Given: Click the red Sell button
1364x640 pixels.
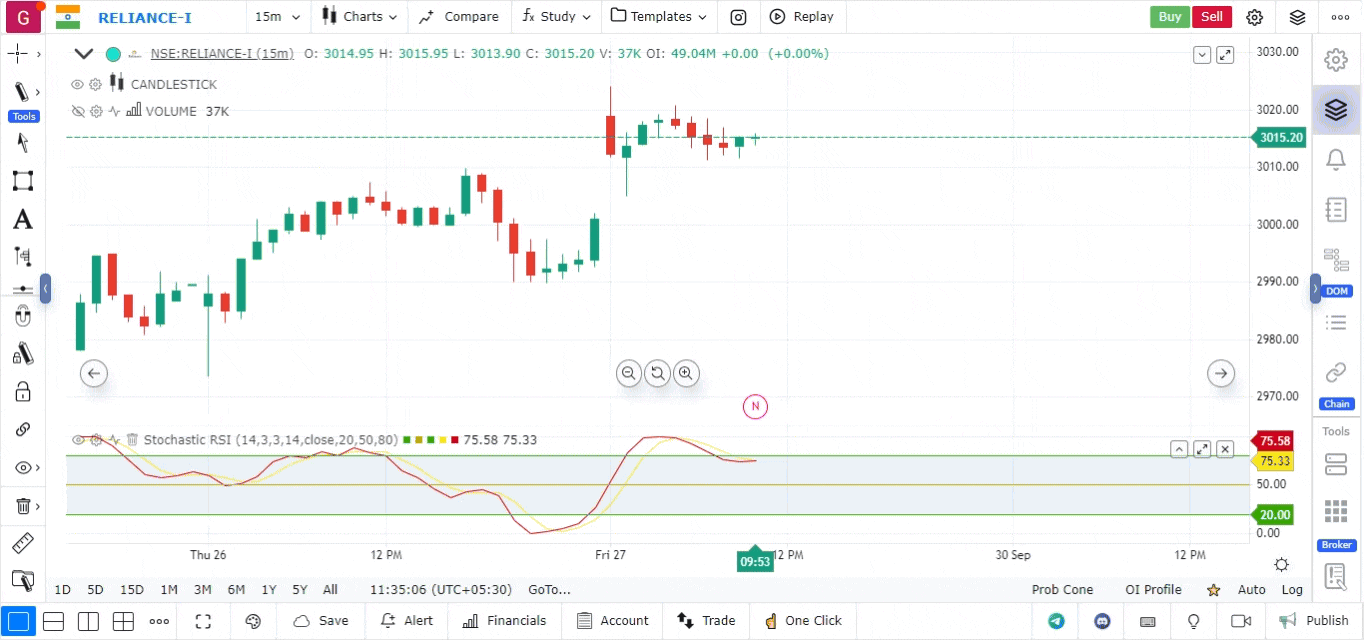Looking at the screenshot, I should [x=1211, y=17].
